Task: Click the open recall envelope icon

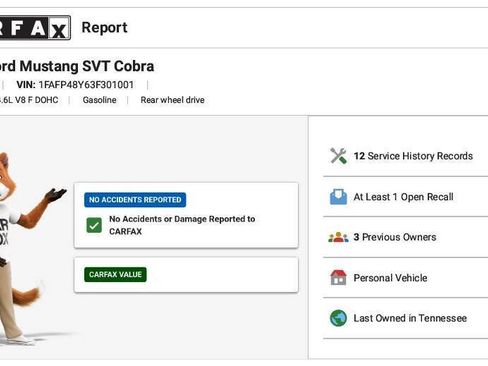Action: coord(338,197)
